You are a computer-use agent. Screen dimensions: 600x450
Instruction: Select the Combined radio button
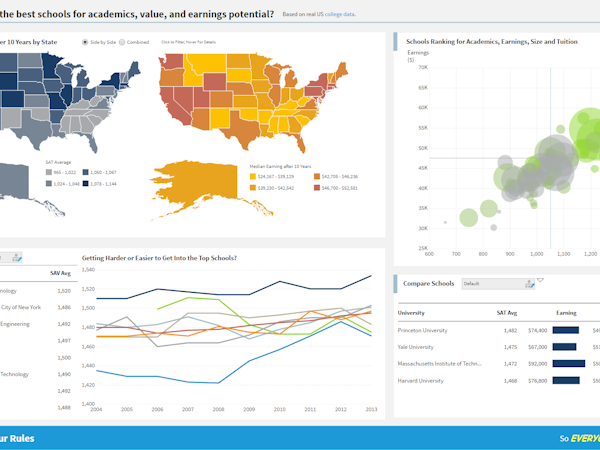click(x=122, y=42)
